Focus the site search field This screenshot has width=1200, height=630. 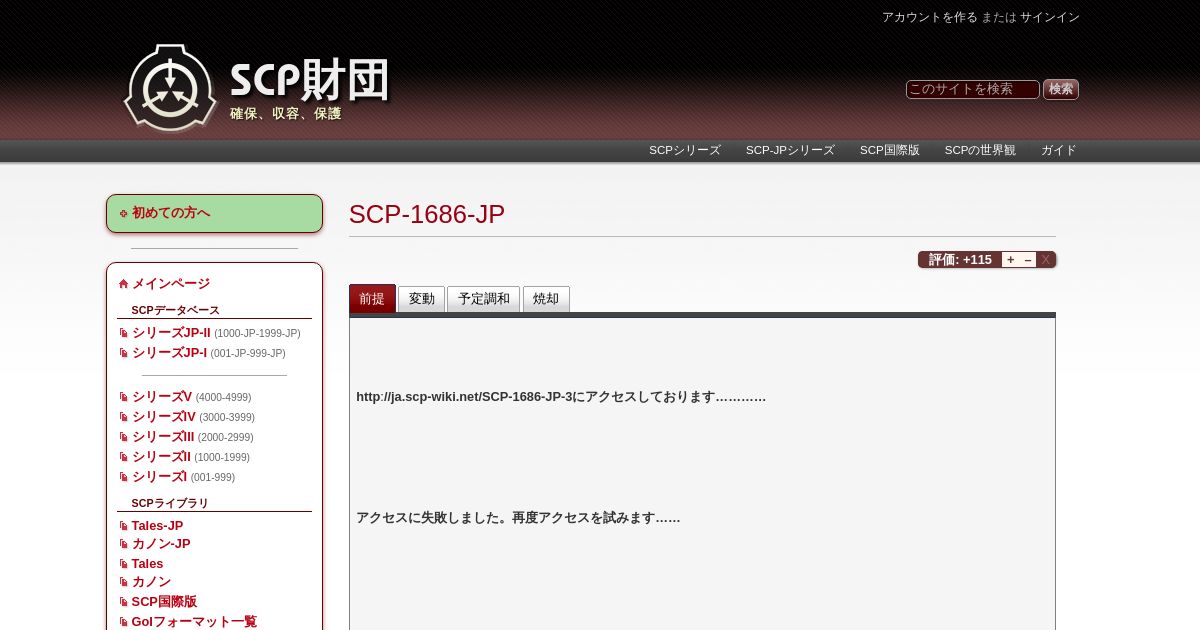click(x=972, y=89)
